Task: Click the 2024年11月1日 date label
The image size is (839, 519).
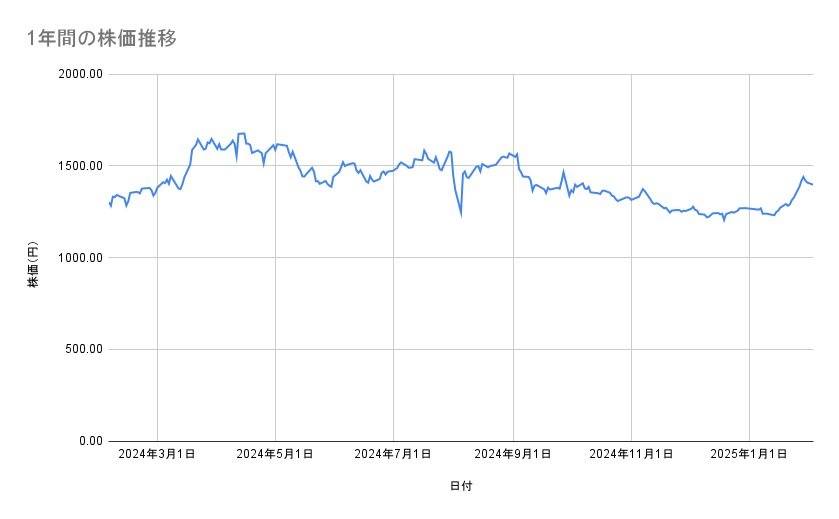Action: coord(631,454)
